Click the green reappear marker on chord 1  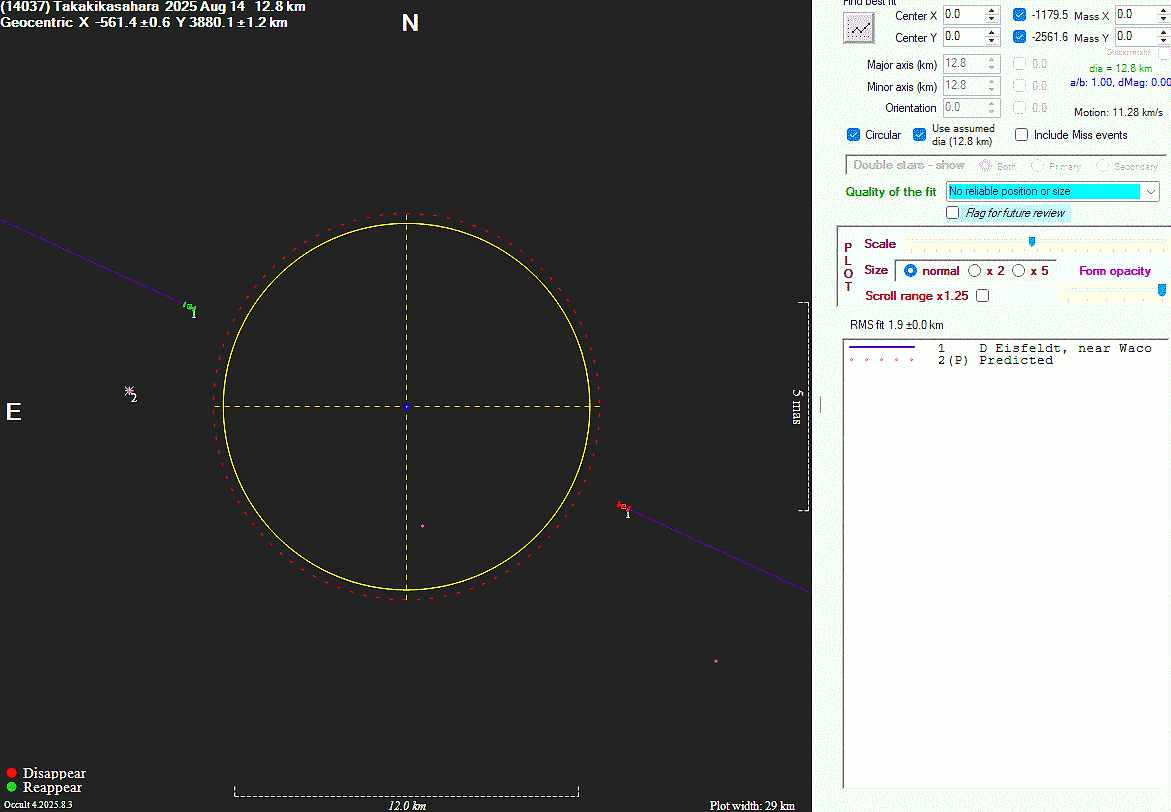189,306
